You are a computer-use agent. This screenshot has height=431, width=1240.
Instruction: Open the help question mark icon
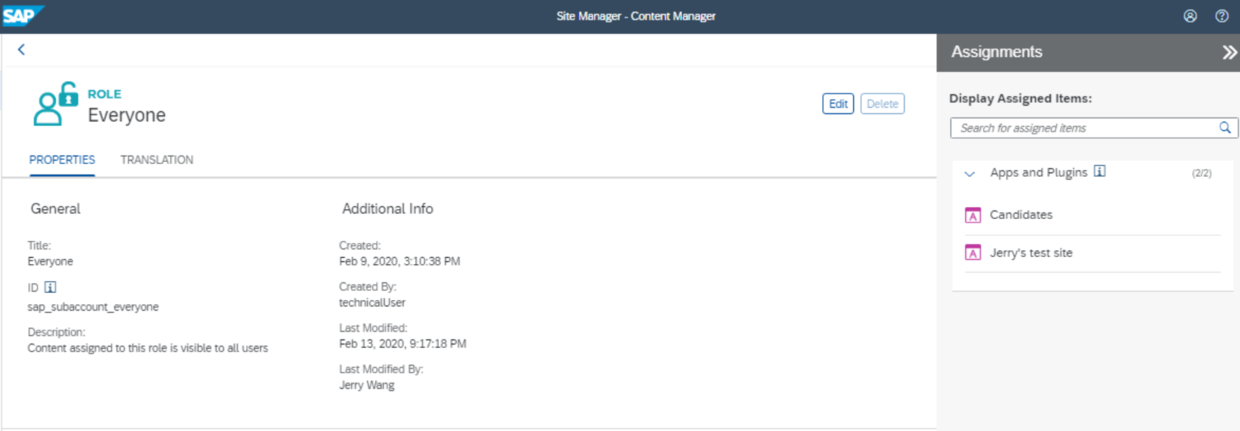[x=1221, y=16]
